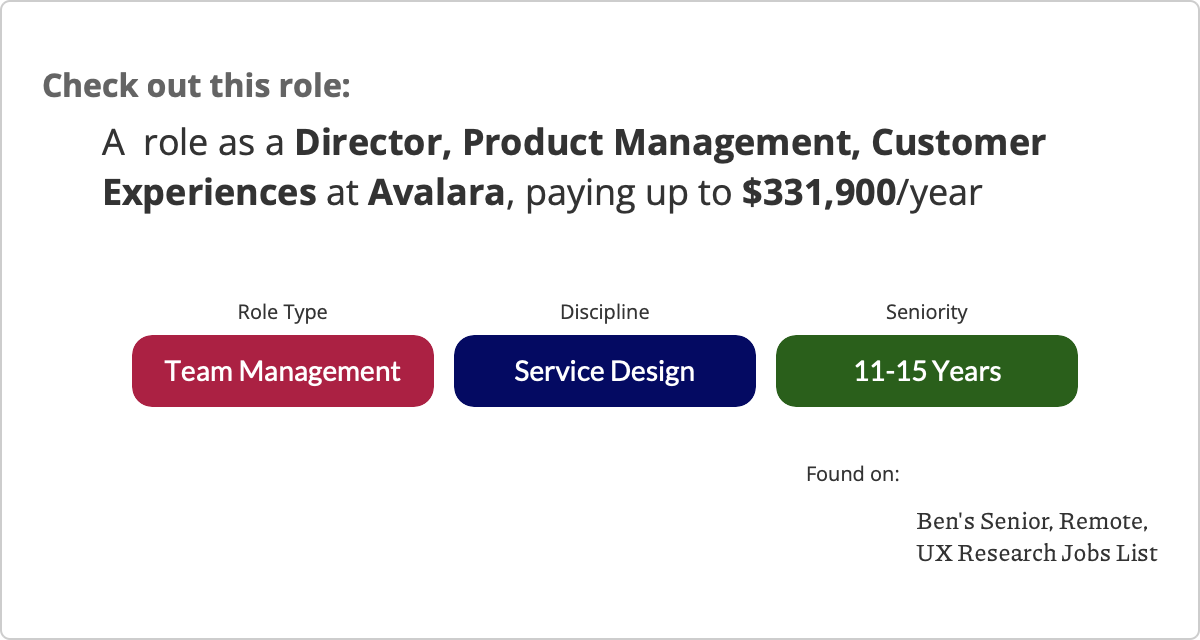Click the "UX Research Jobs List" text

1036,552
